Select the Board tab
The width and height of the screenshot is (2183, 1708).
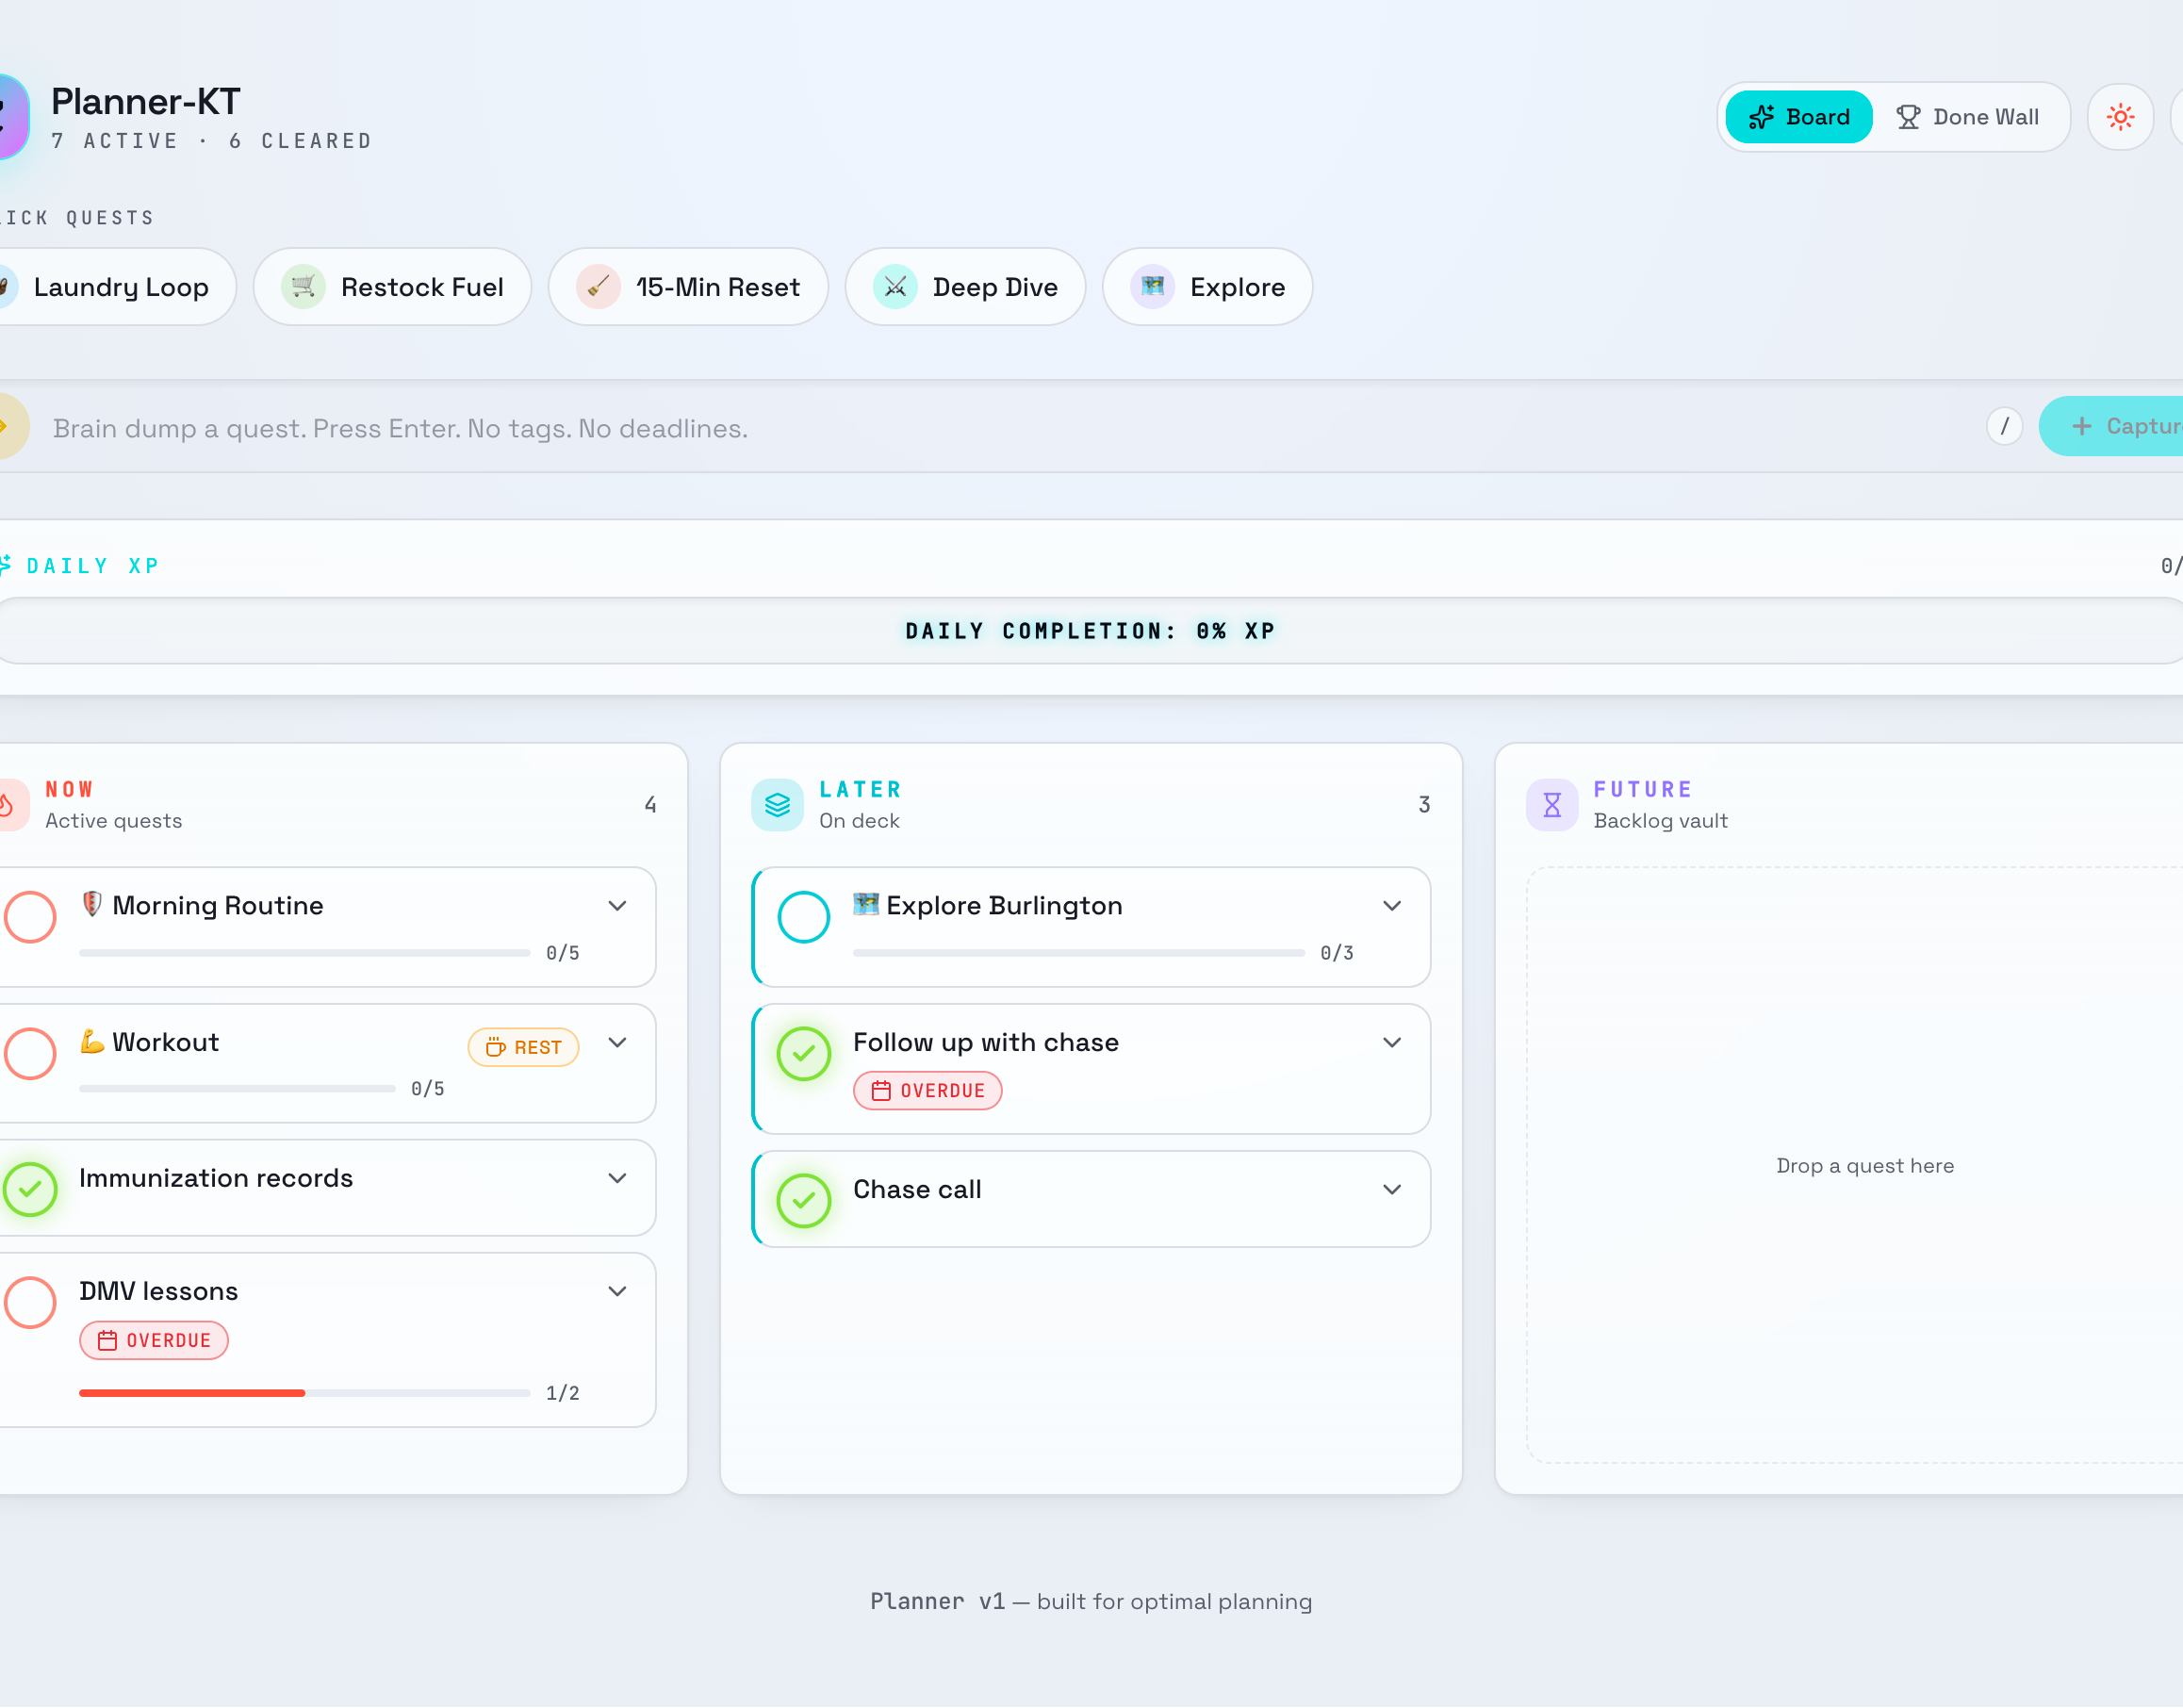point(1799,117)
